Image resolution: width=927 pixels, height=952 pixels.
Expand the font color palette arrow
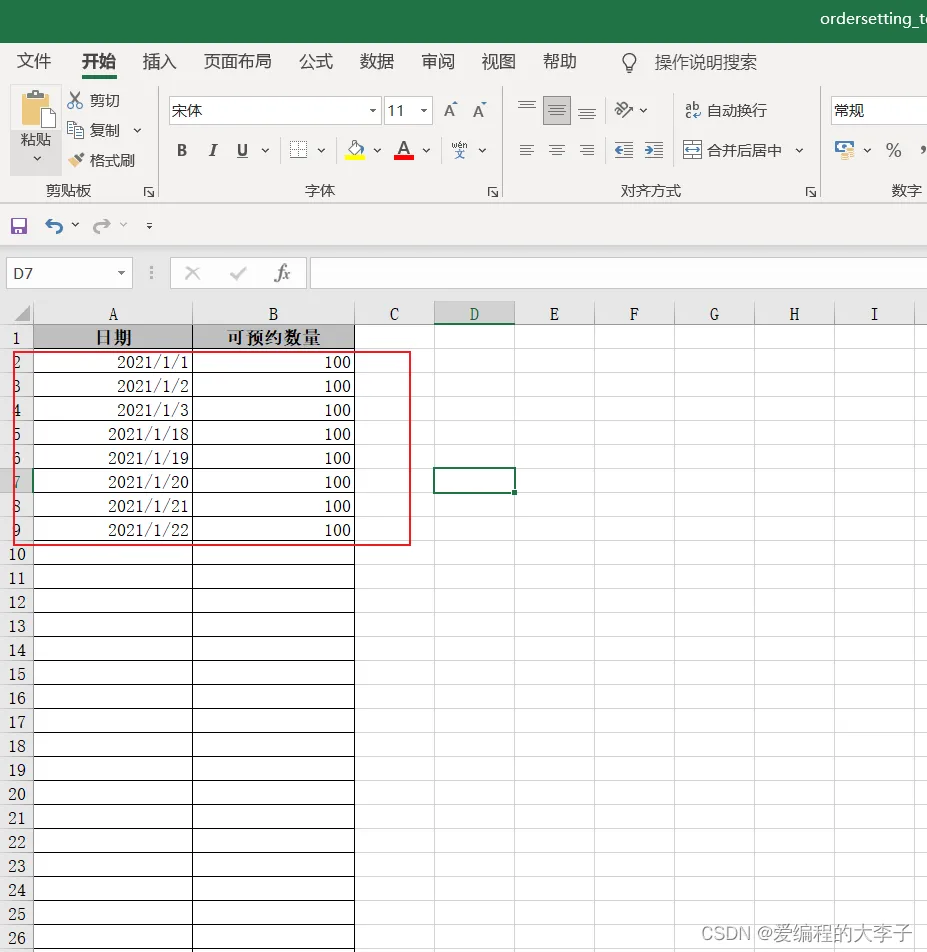coord(426,150)
